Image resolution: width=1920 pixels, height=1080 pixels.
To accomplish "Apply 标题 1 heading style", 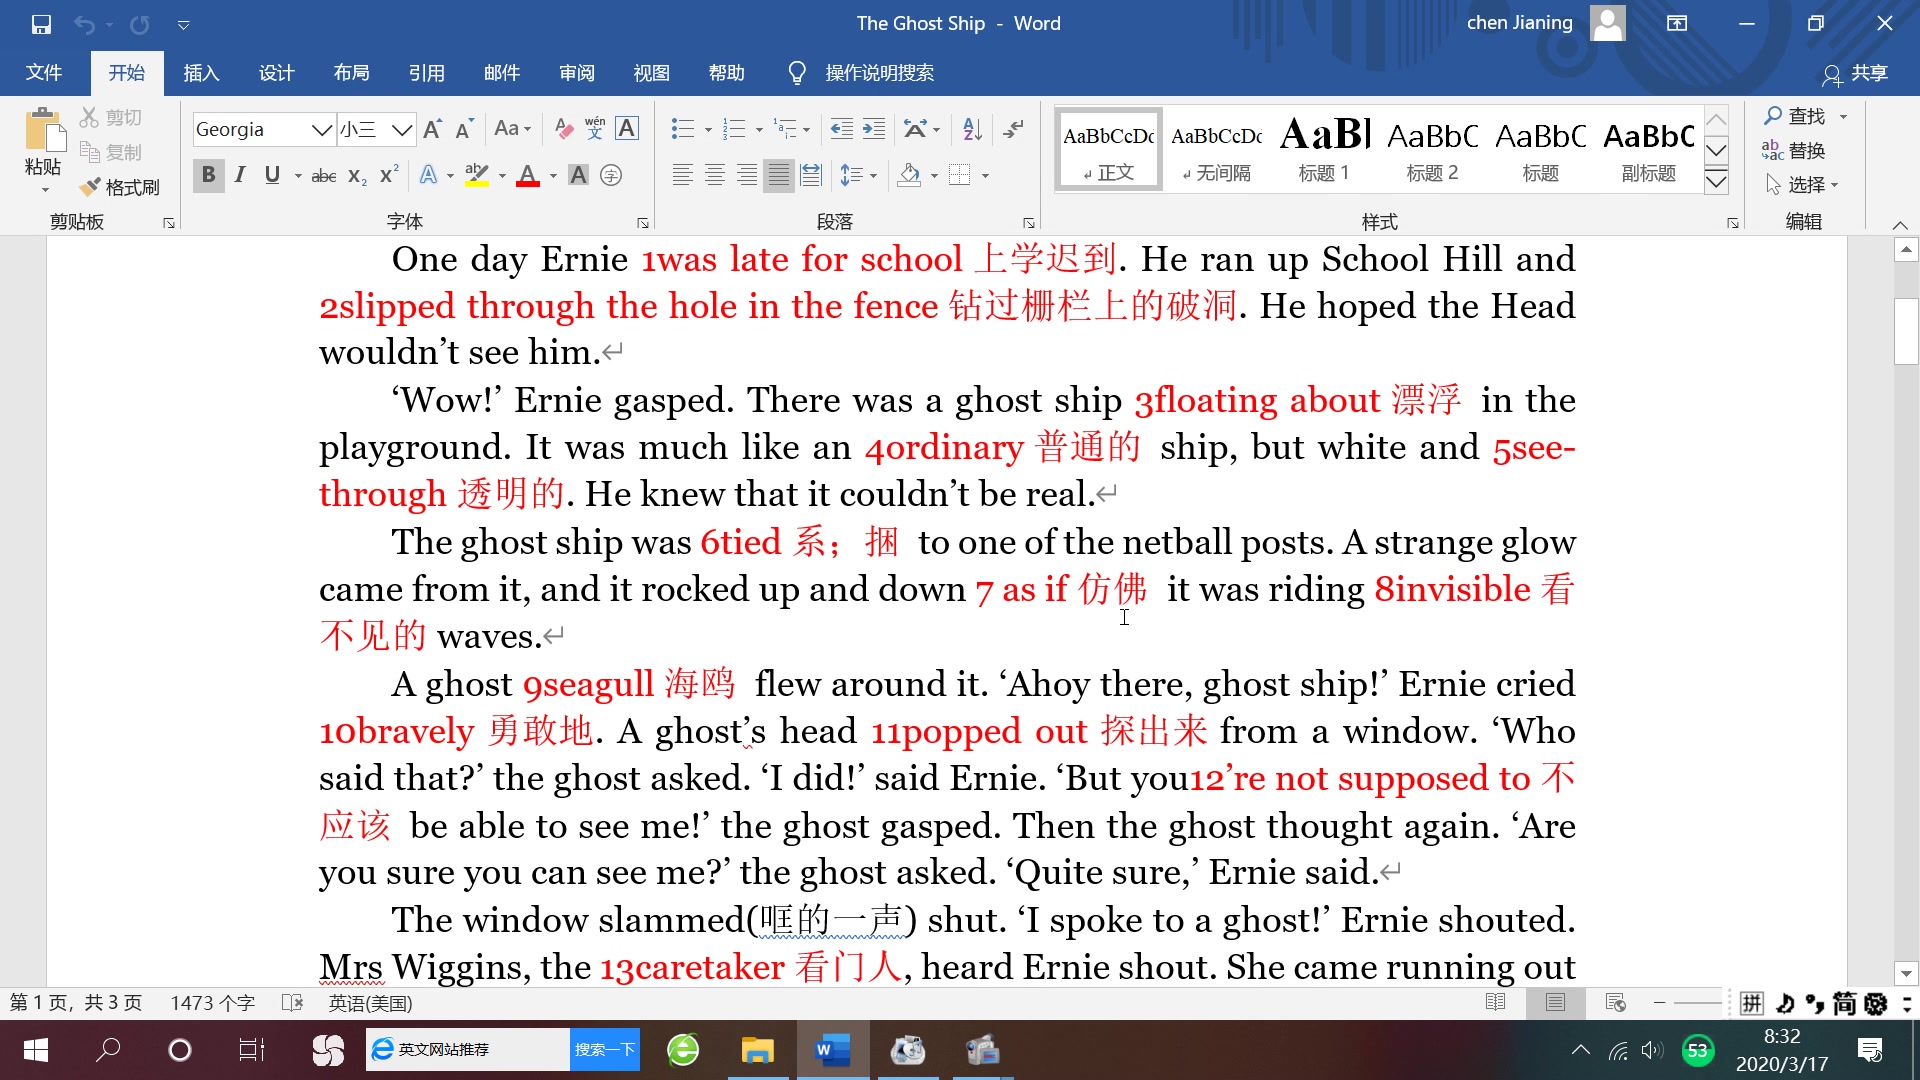I will [1324, 149].
